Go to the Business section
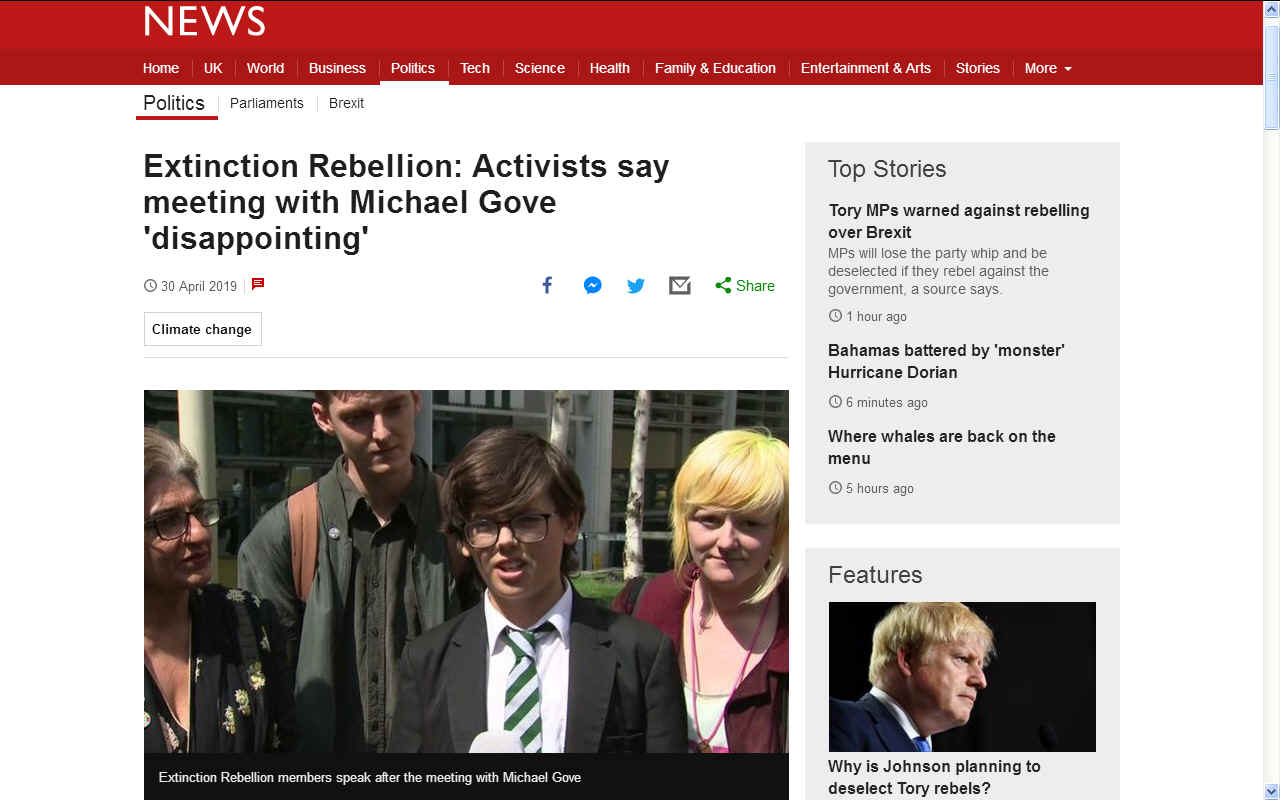Screen dimensions: 1280x800 point(337,68)
